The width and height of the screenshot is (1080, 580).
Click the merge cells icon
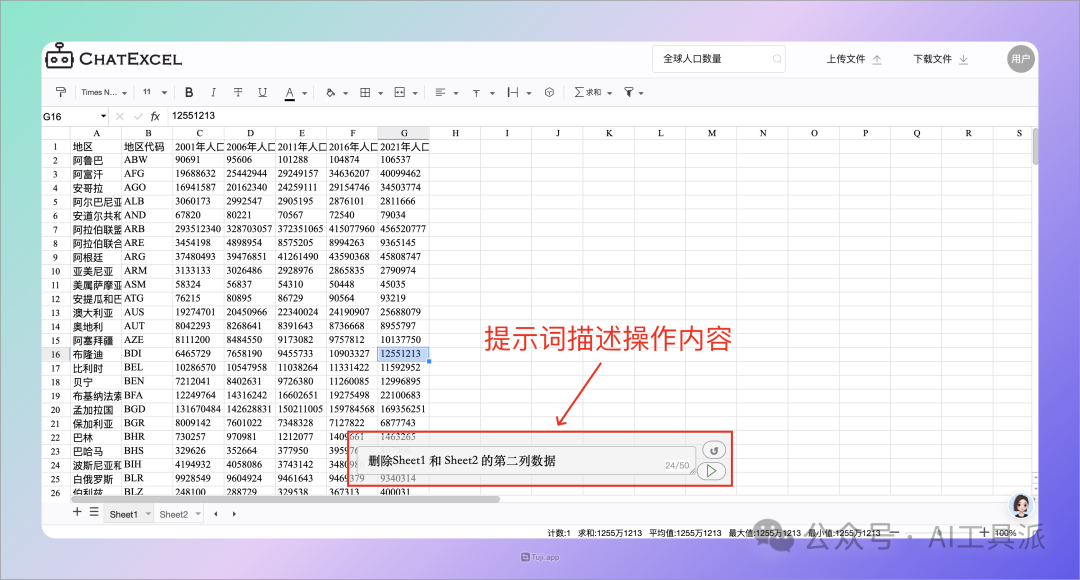(400, 92)
